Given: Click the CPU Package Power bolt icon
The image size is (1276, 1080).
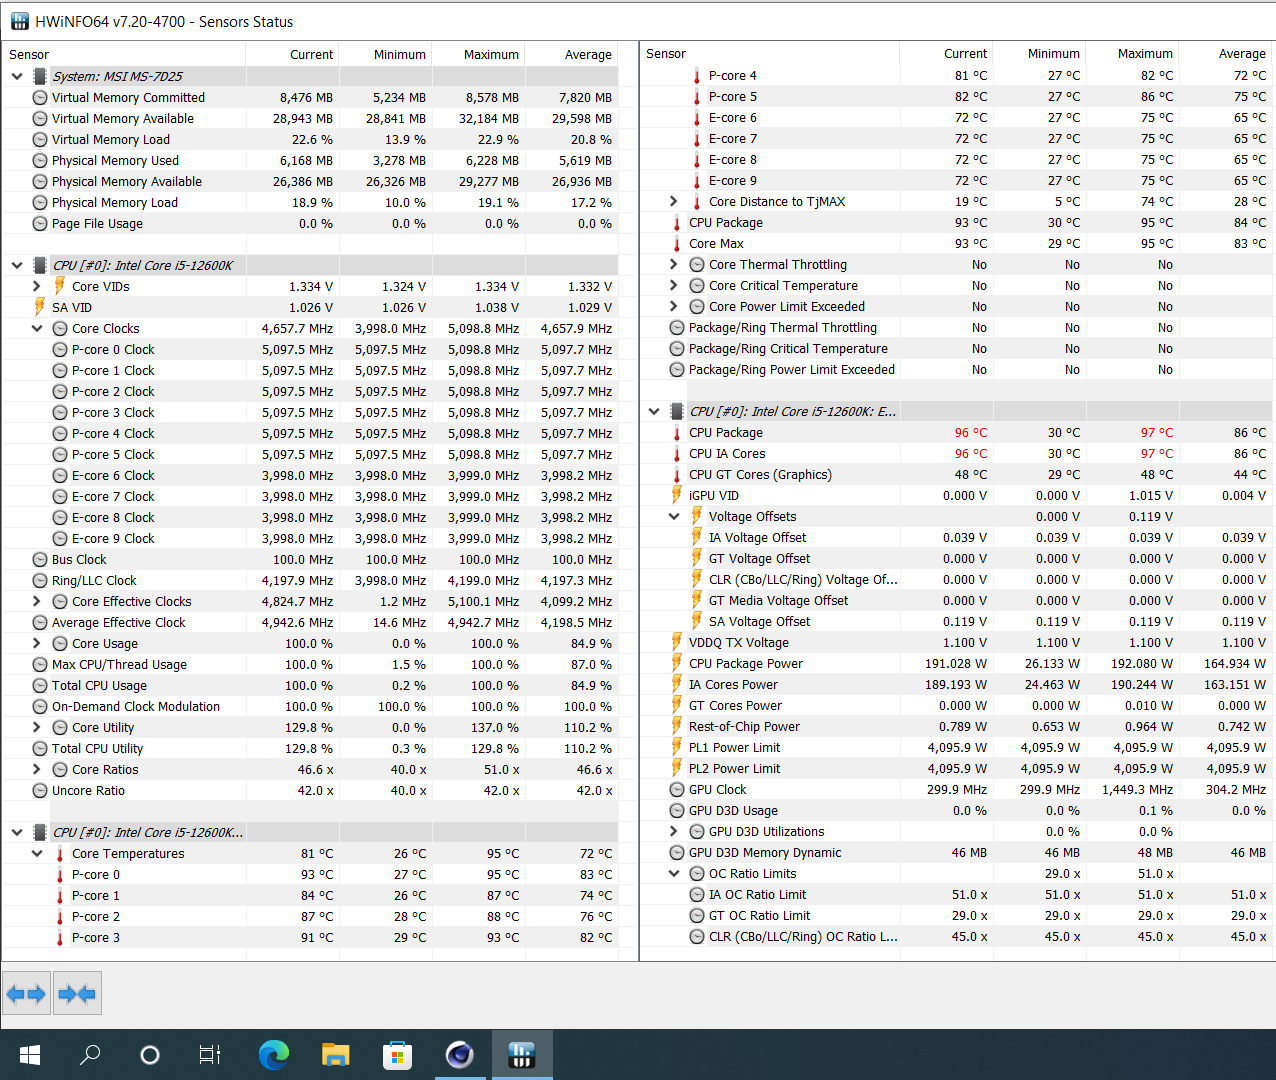Looking at the screenshot, I should (x=677, y=663).
